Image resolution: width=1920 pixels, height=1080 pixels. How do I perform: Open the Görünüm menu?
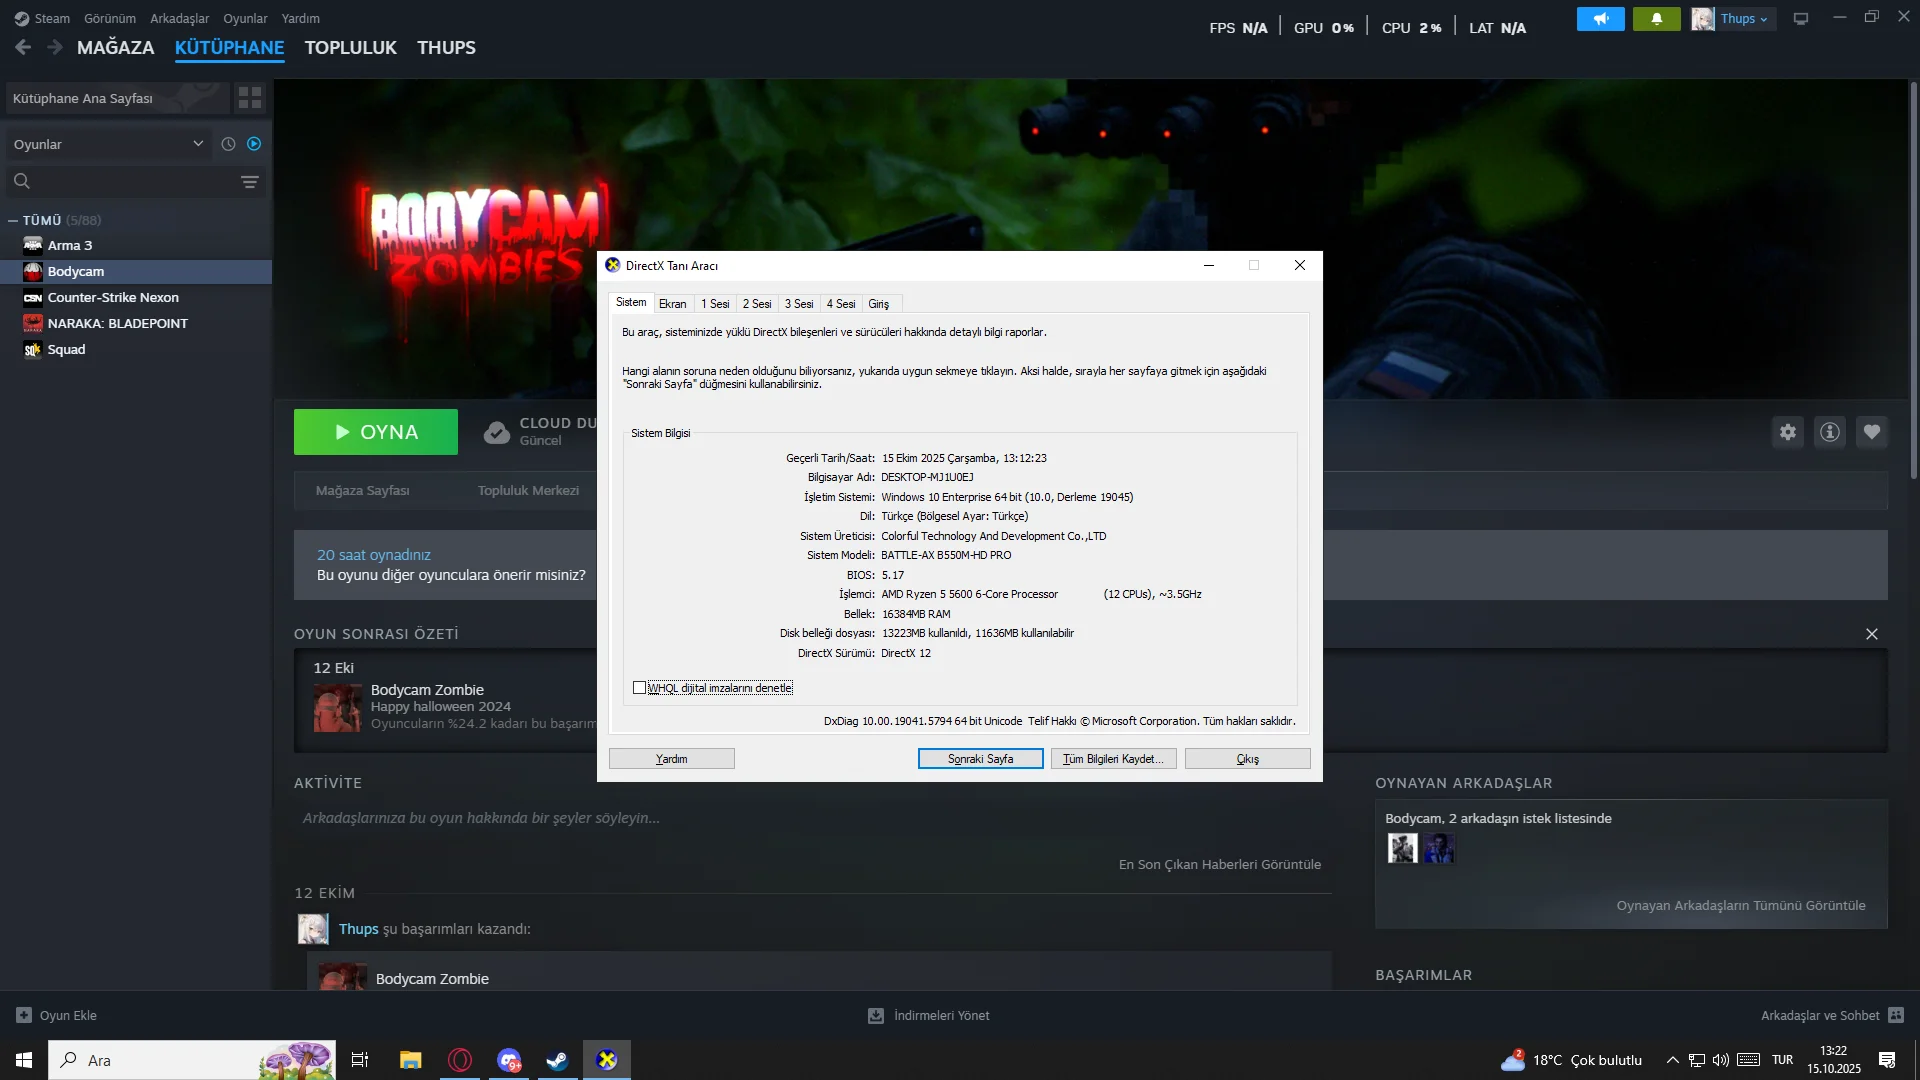pos(109,19)
